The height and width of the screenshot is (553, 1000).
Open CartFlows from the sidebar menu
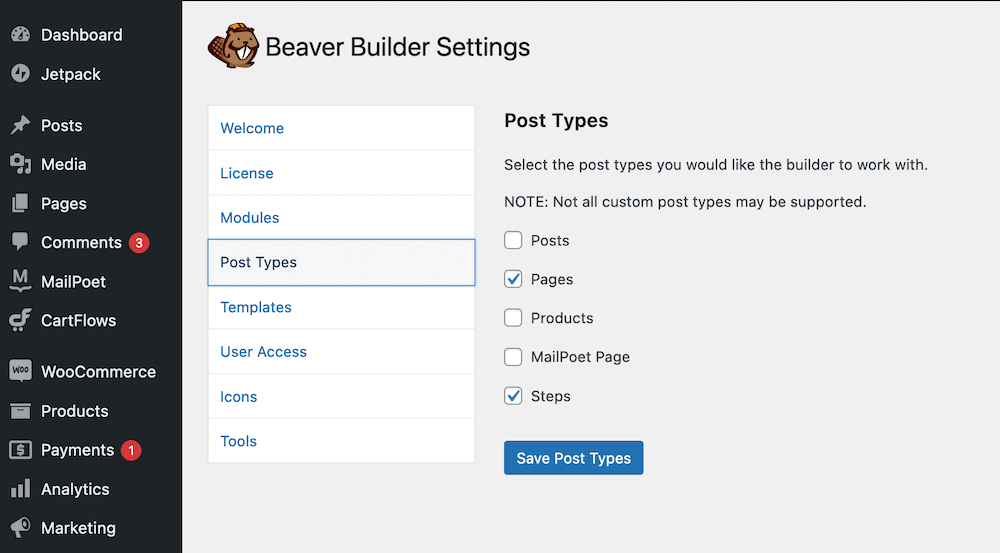click(78, 320)
